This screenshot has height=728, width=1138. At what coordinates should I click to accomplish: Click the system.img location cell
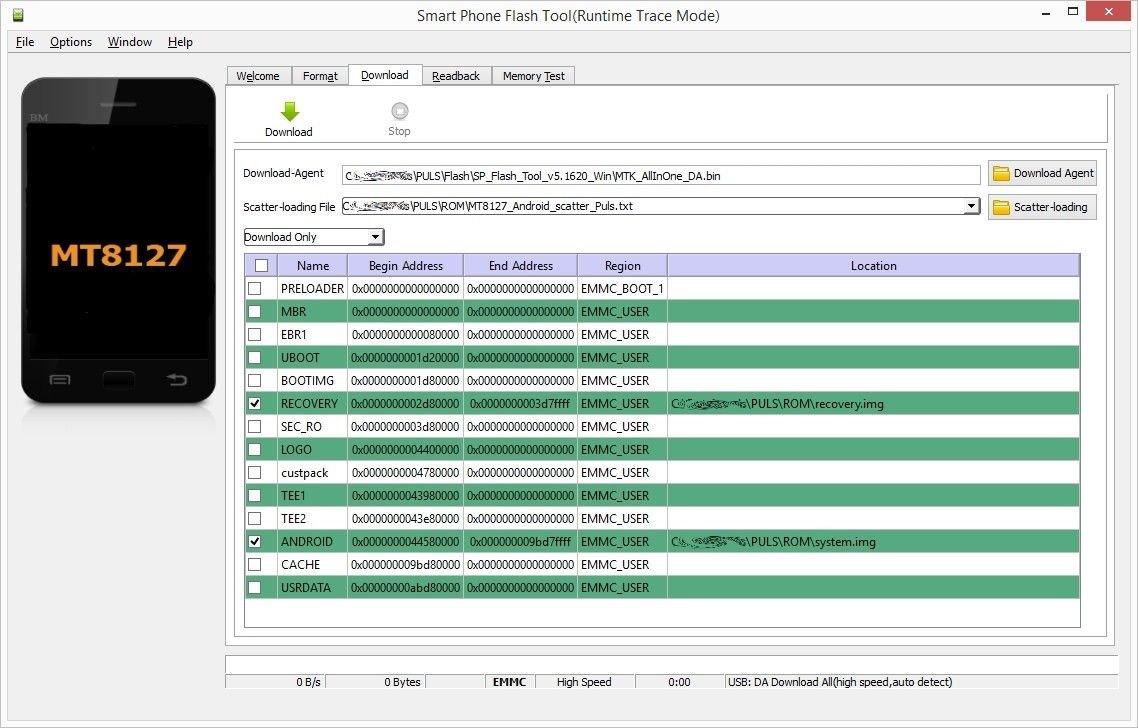pyautogui.click(x=873, y=541)
